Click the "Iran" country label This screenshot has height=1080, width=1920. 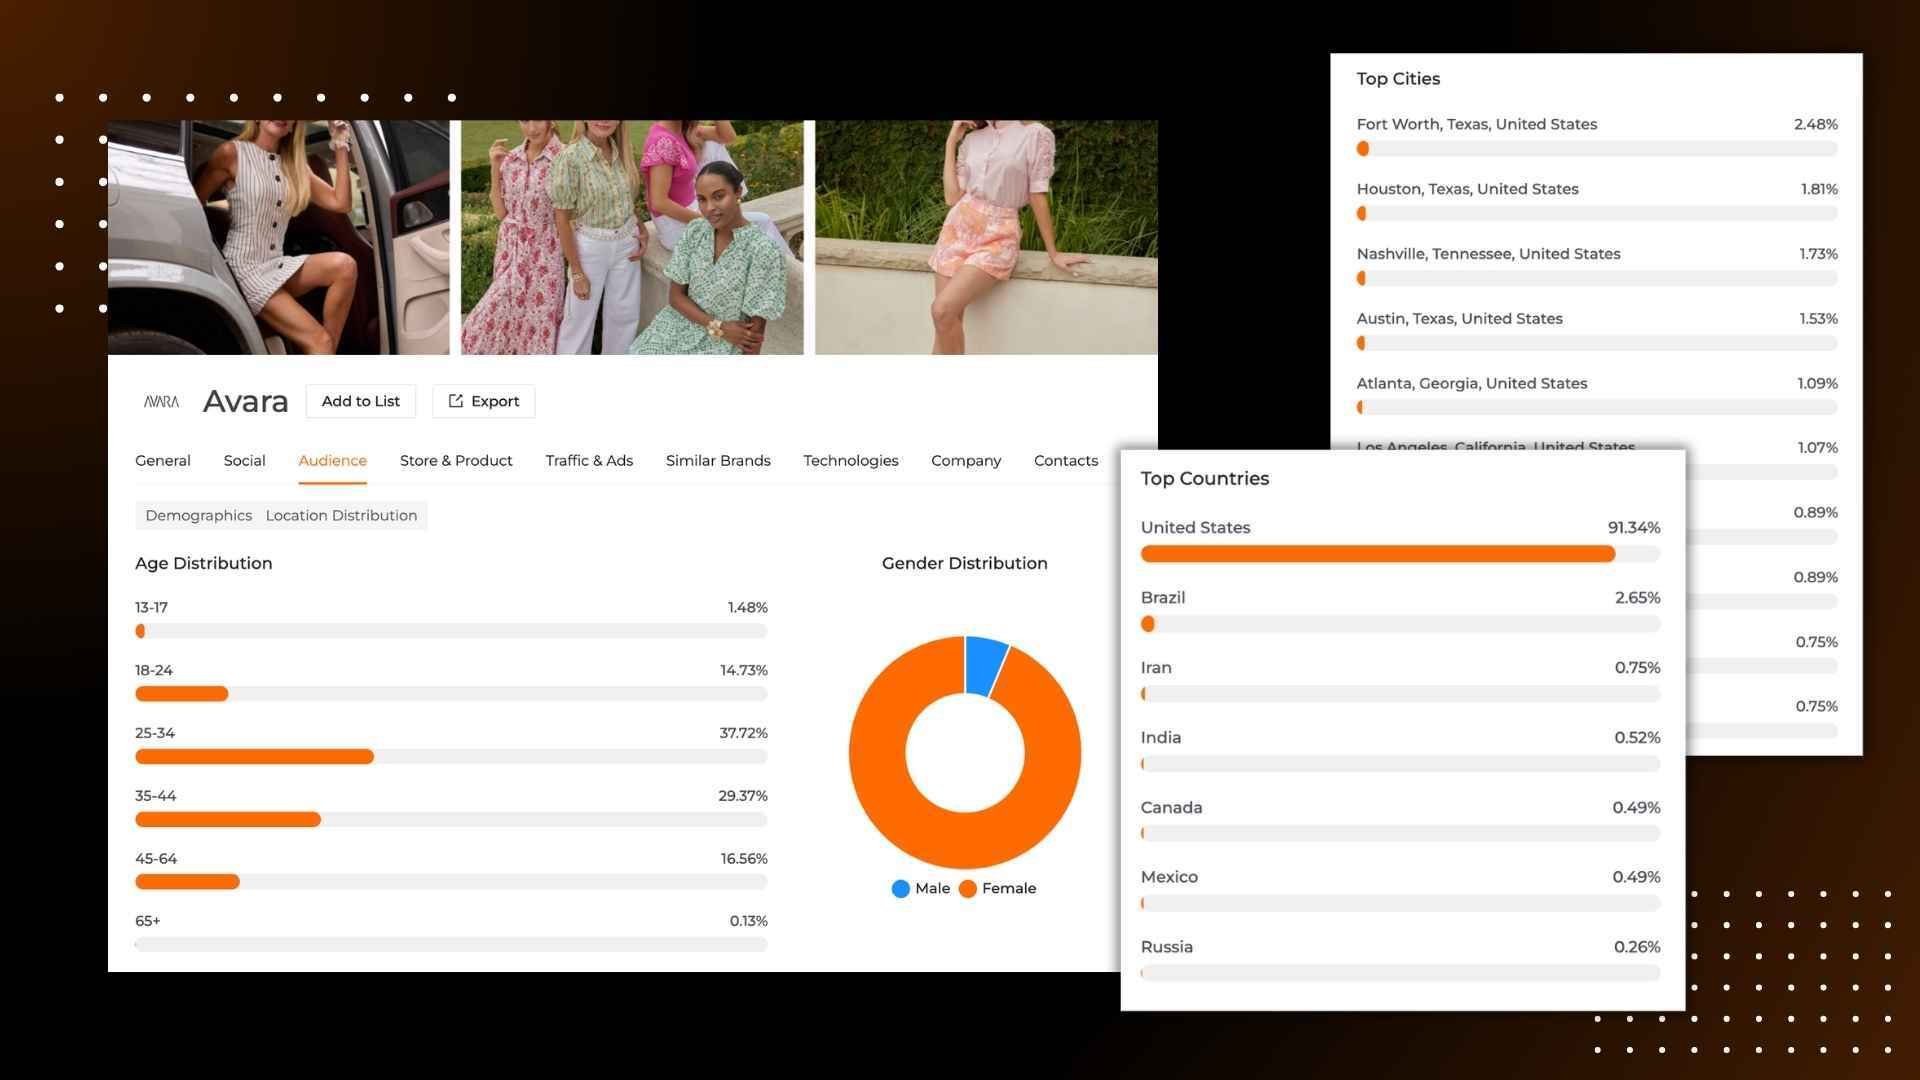pyautogui.click(x=1156, y=667)
